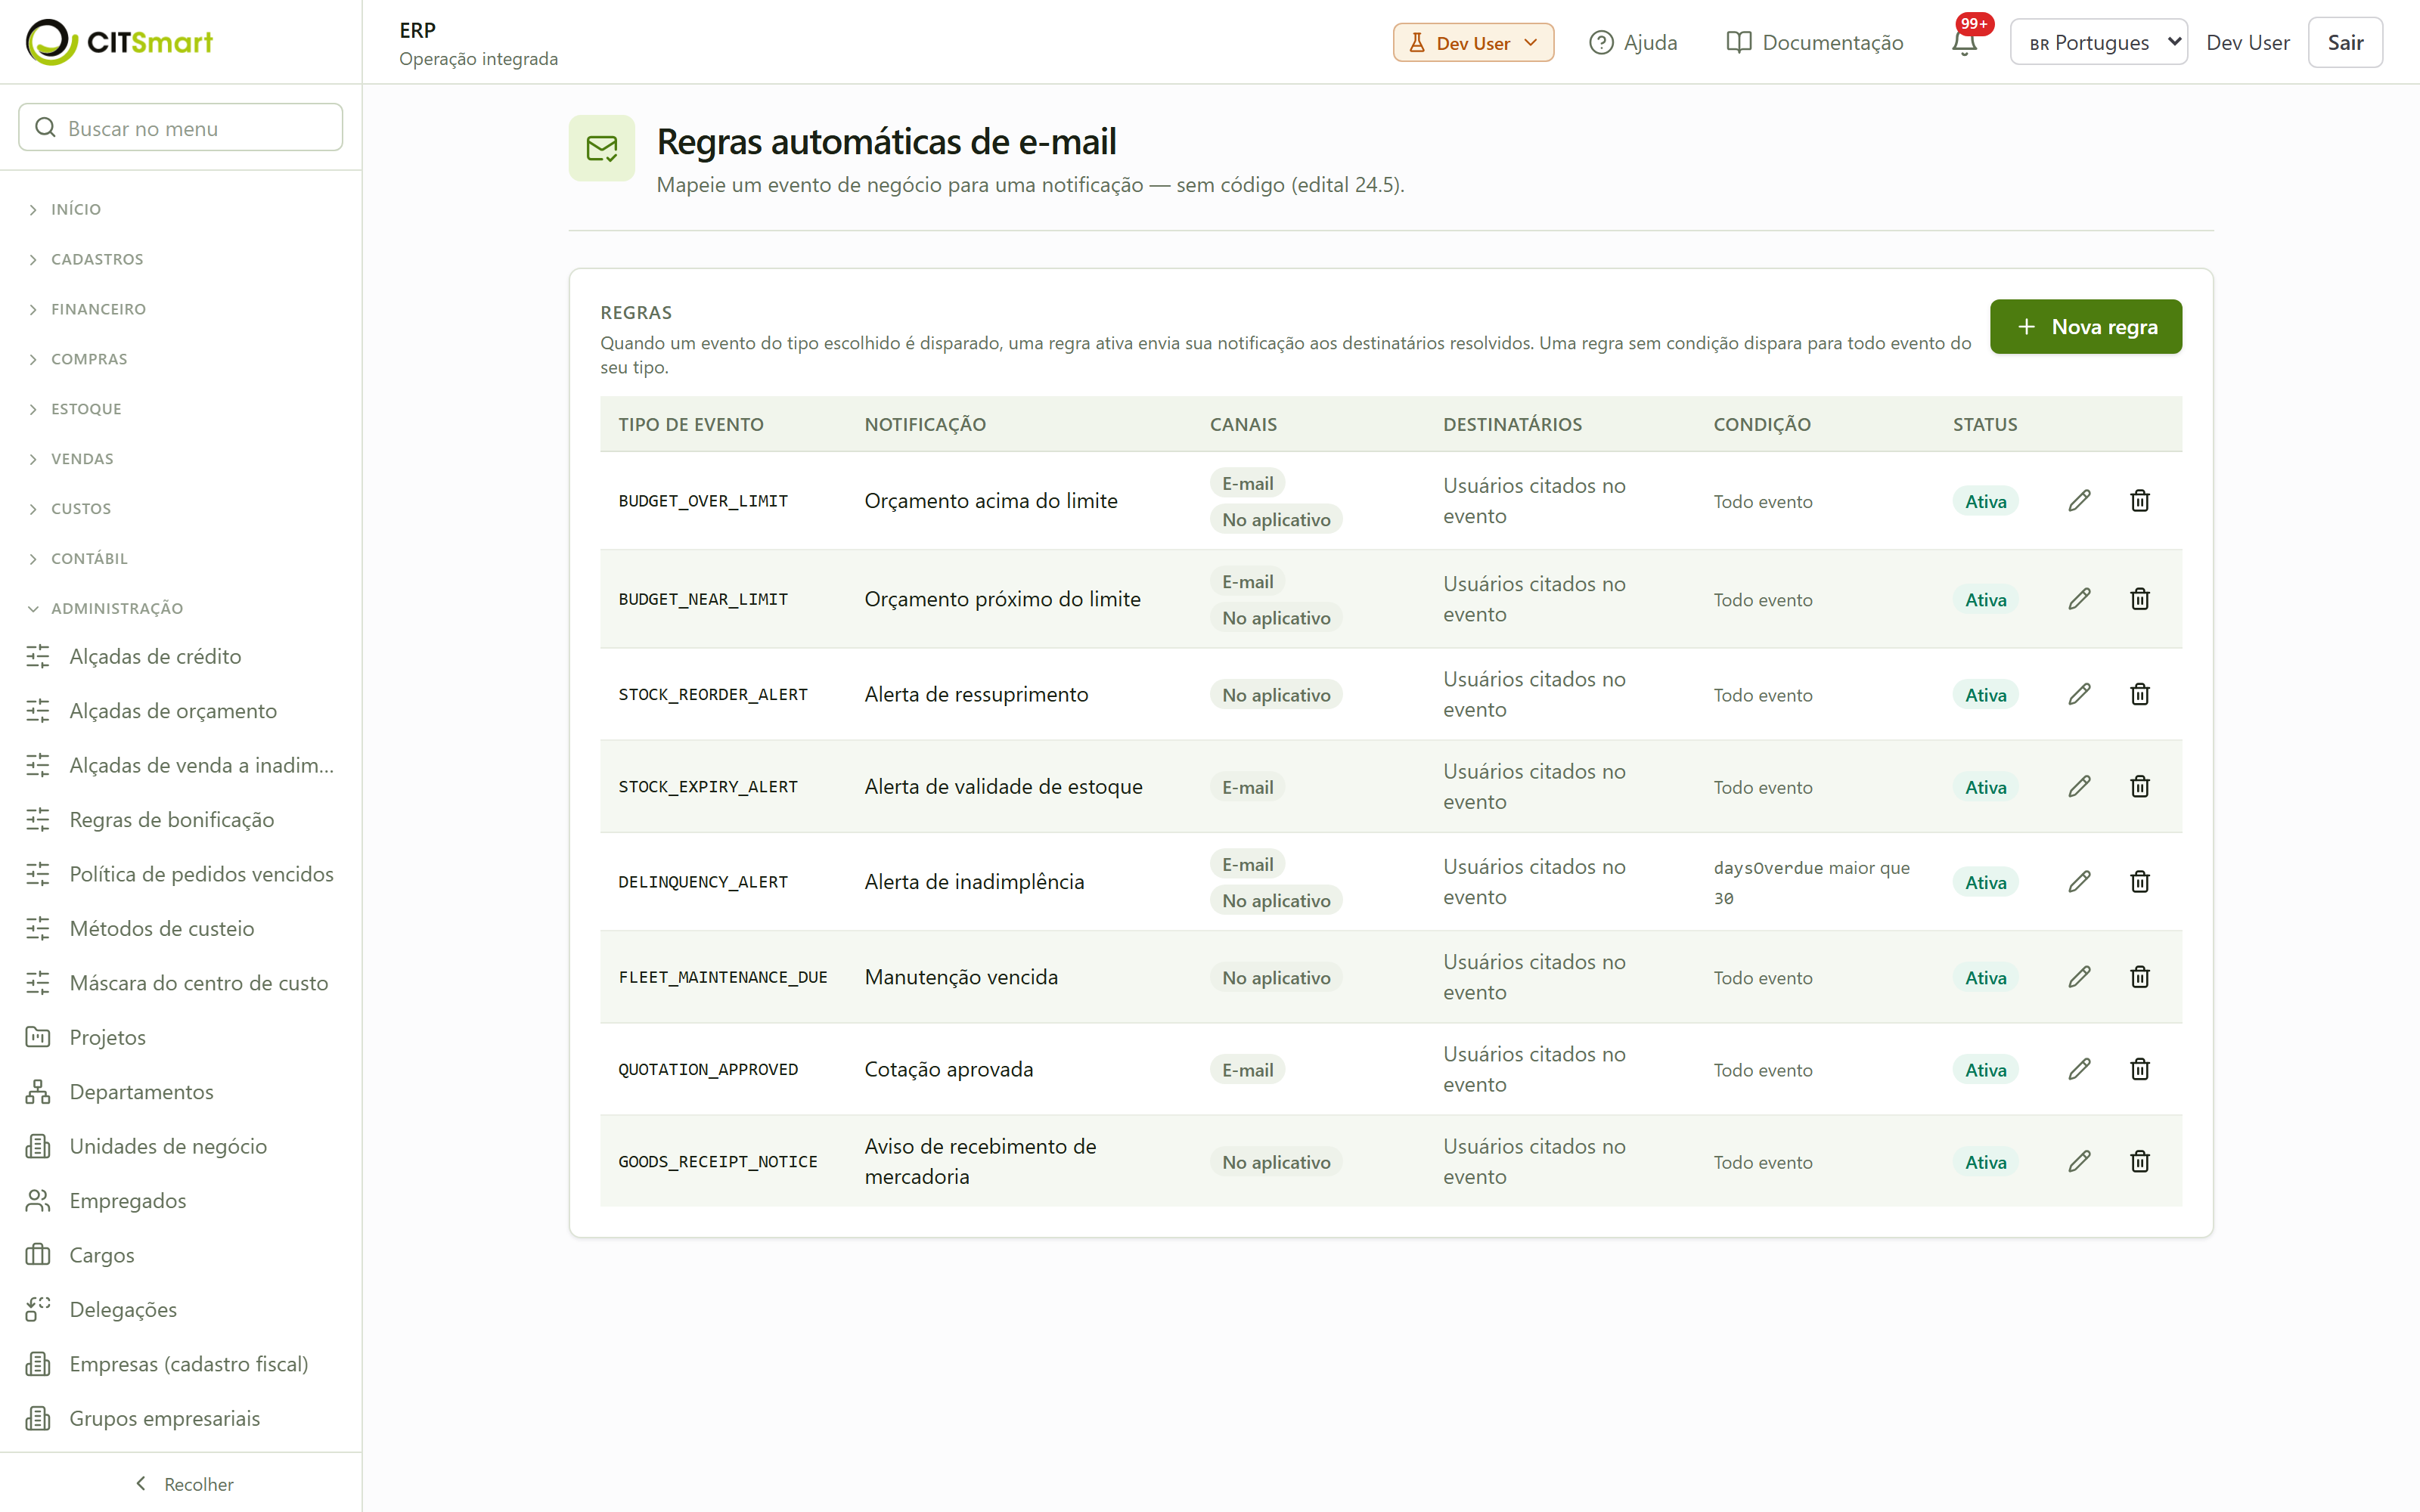Delete the STOCK_EXPIRY_ALERT rule trash icon
The height and width of the screenshot is (1512, 2420).
tap(2139, 786)
